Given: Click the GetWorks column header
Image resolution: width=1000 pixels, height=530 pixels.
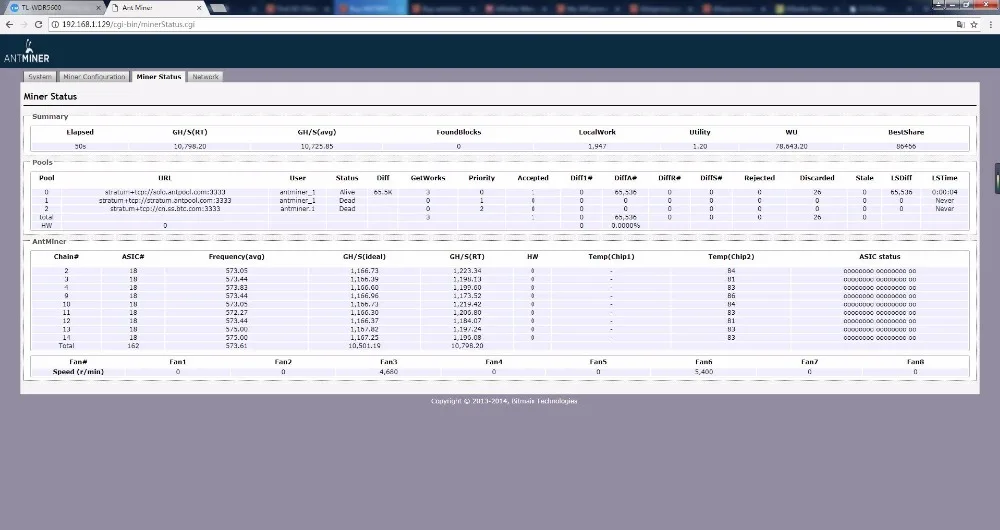Looking at the screenshot, I should tap(428, 178).
